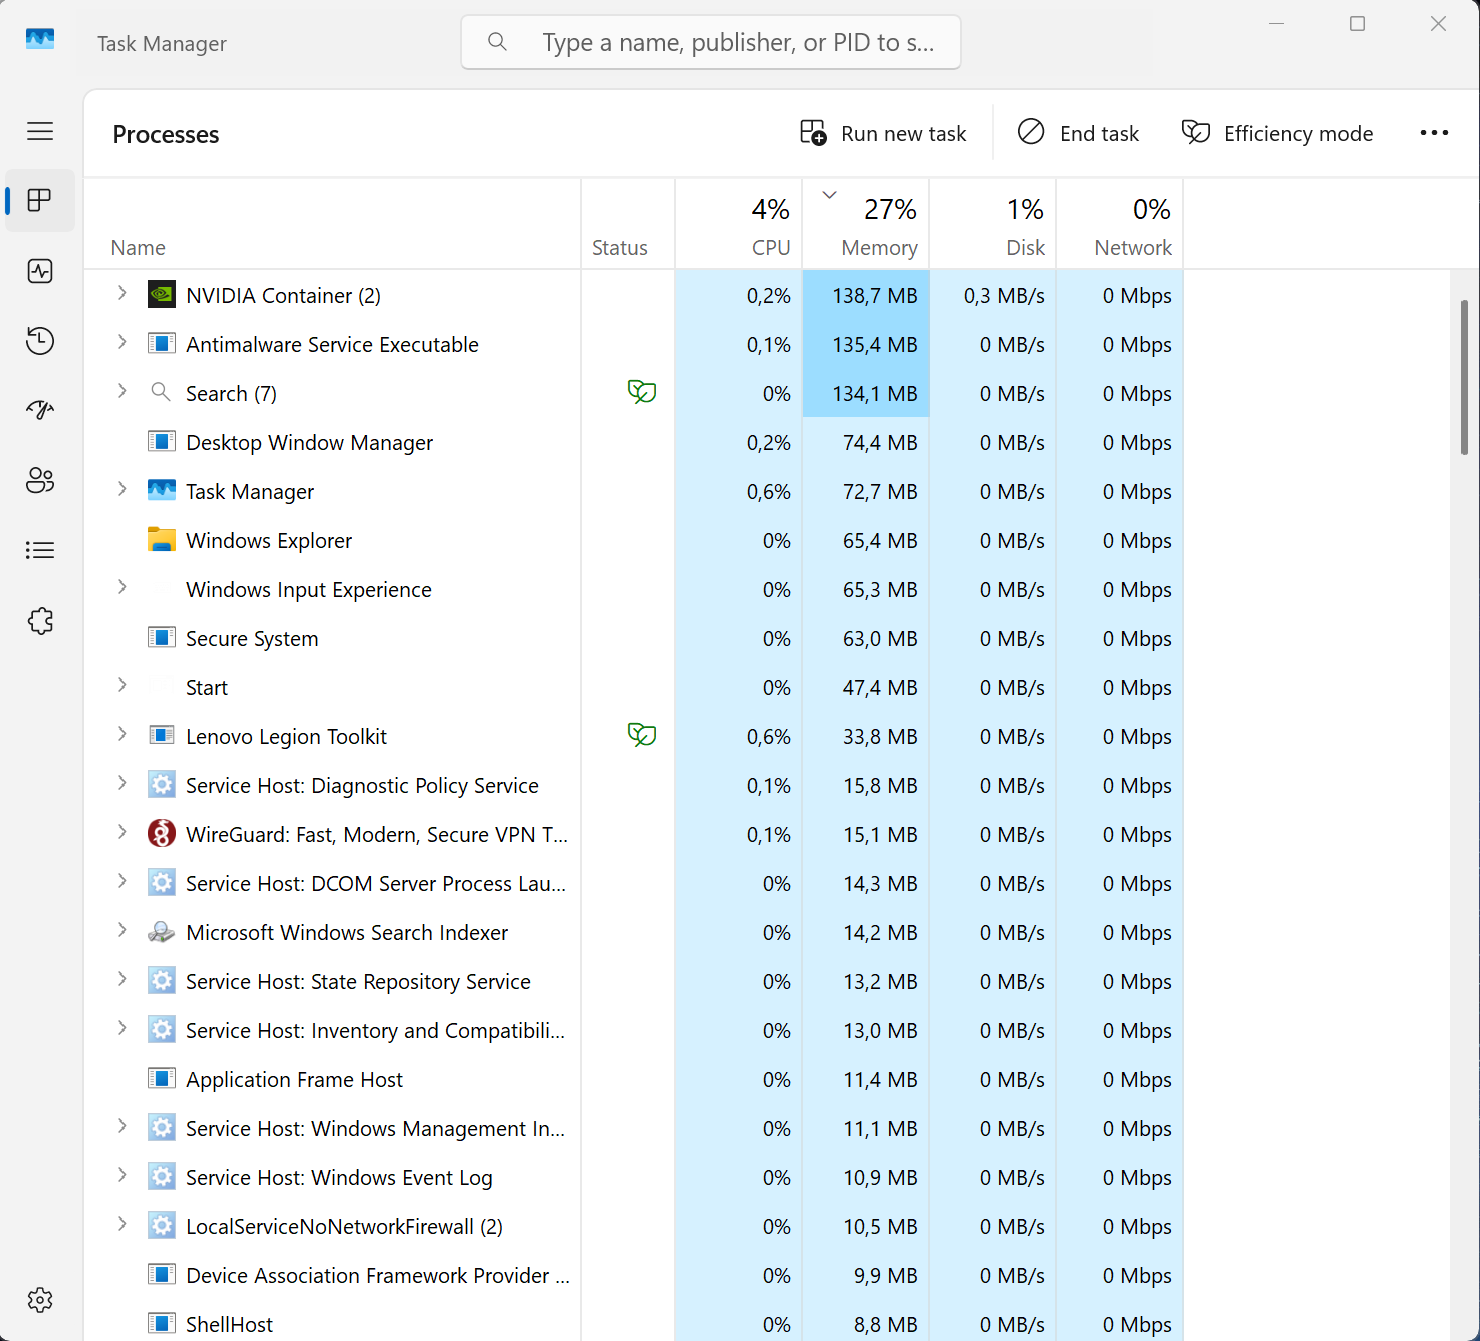
Task: Click the Windows Explorer folder icon
Action: [162, 540]
